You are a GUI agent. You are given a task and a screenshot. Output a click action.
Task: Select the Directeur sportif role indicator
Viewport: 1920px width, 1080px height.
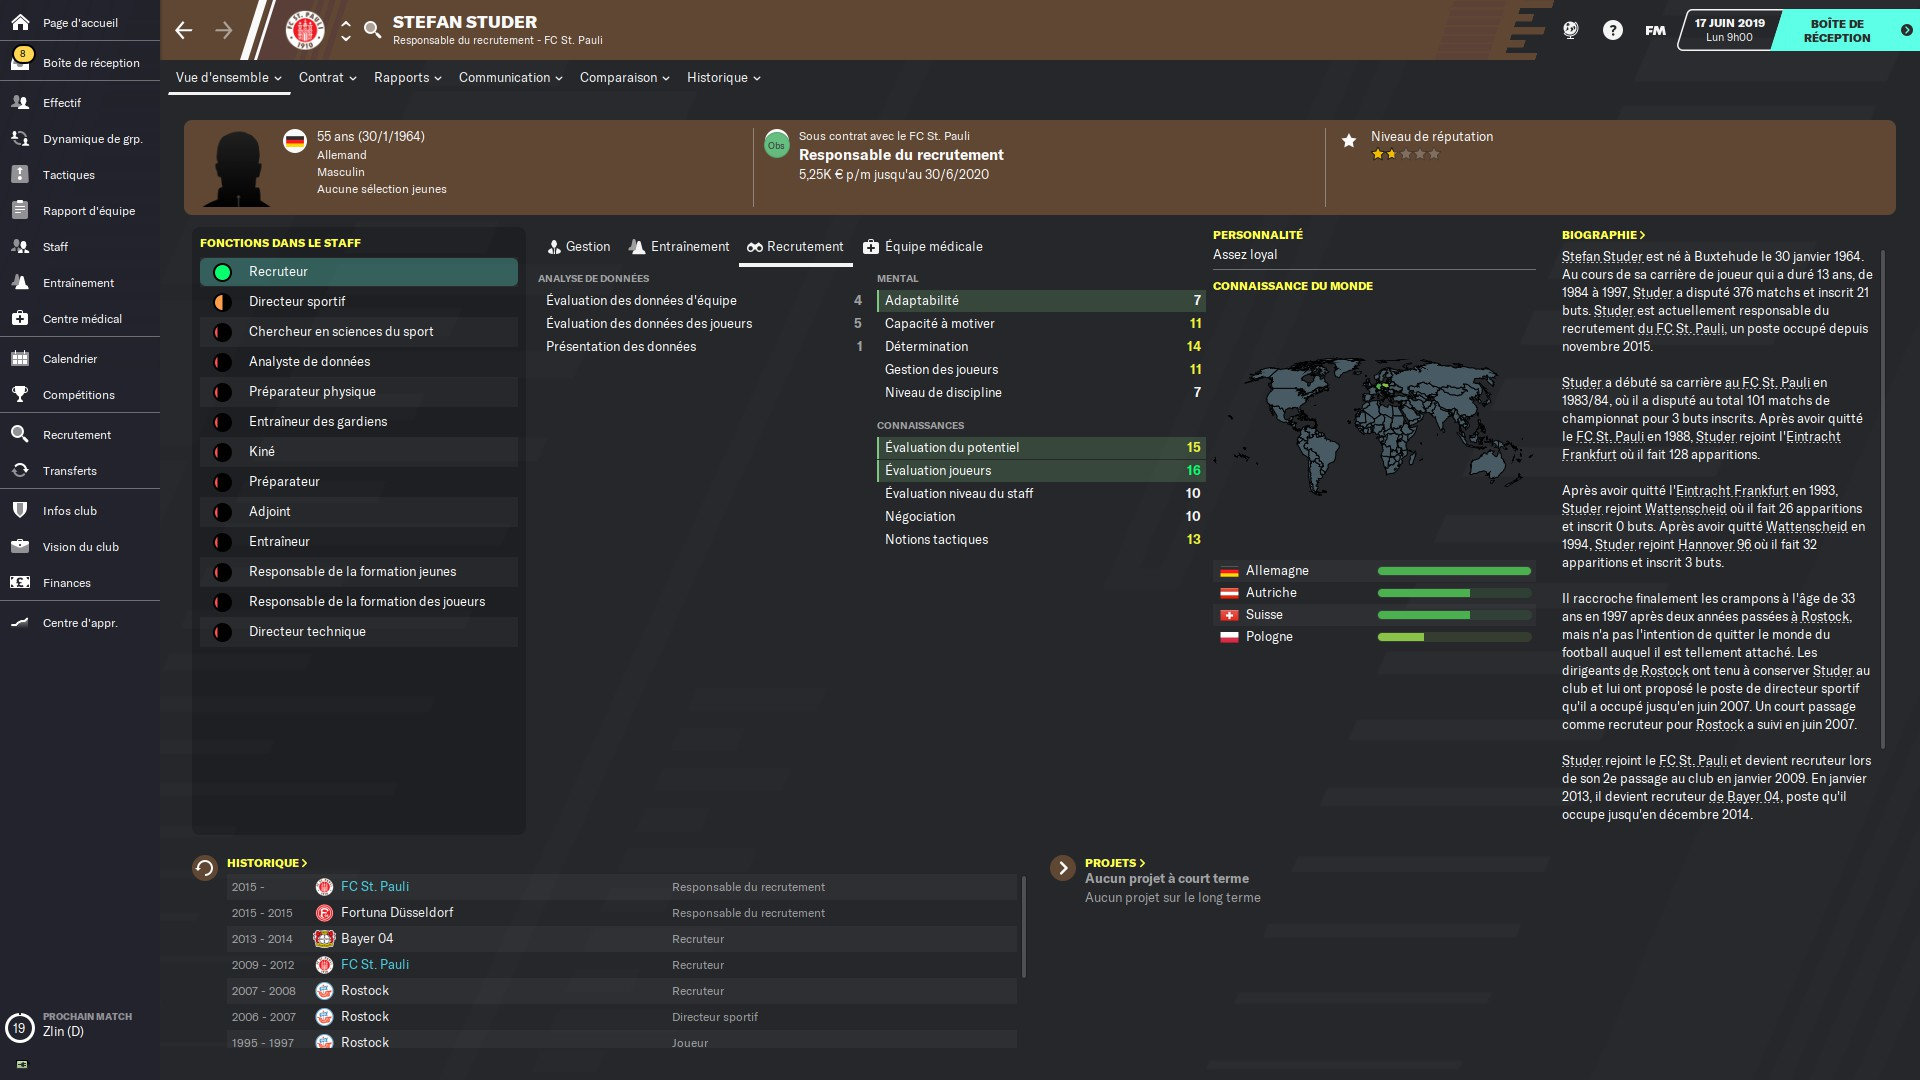[223, 302]
